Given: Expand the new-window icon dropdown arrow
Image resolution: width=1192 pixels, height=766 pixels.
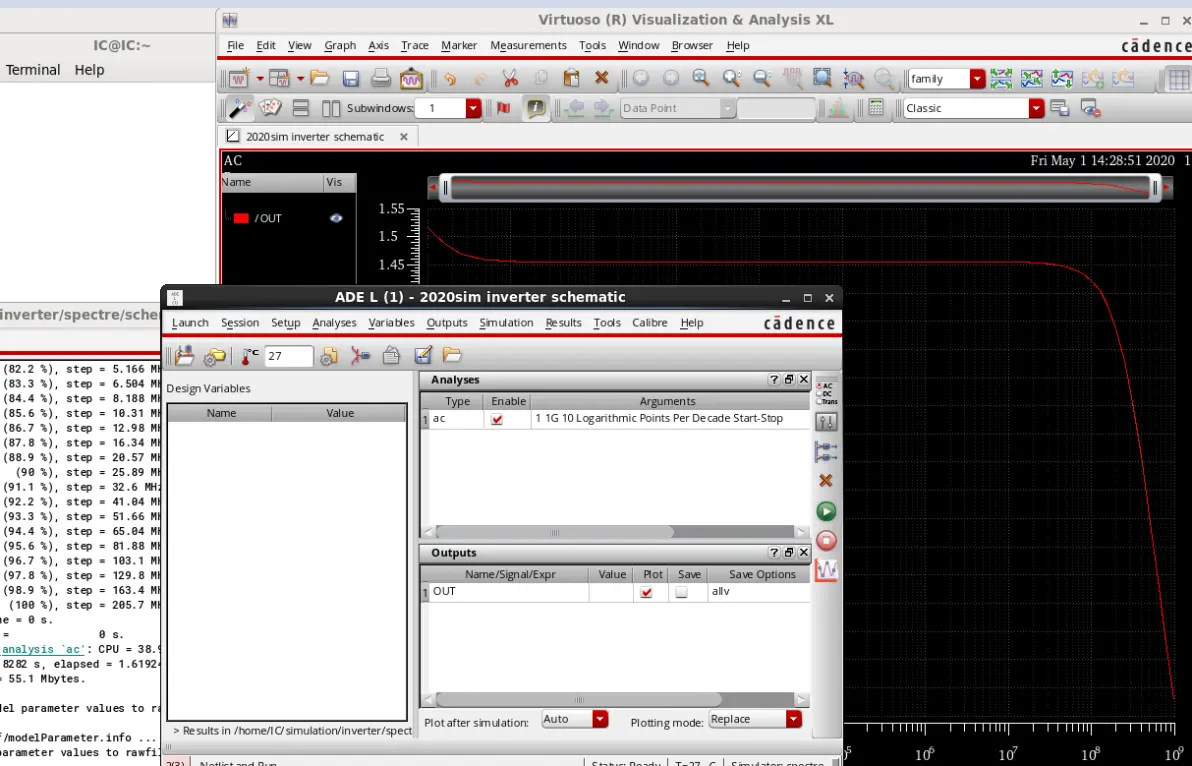Looking at the screenshot, I should [x=259, y=78].
